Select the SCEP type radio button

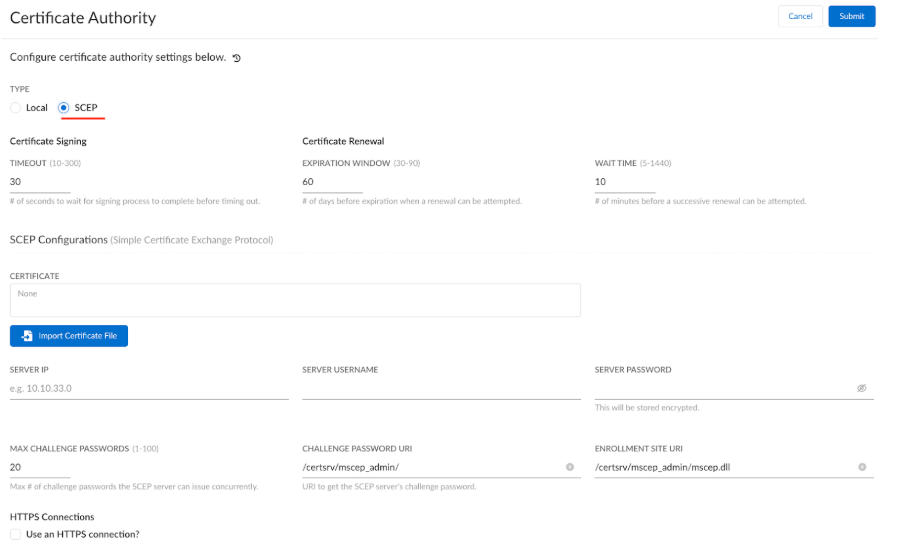[64, 108]
